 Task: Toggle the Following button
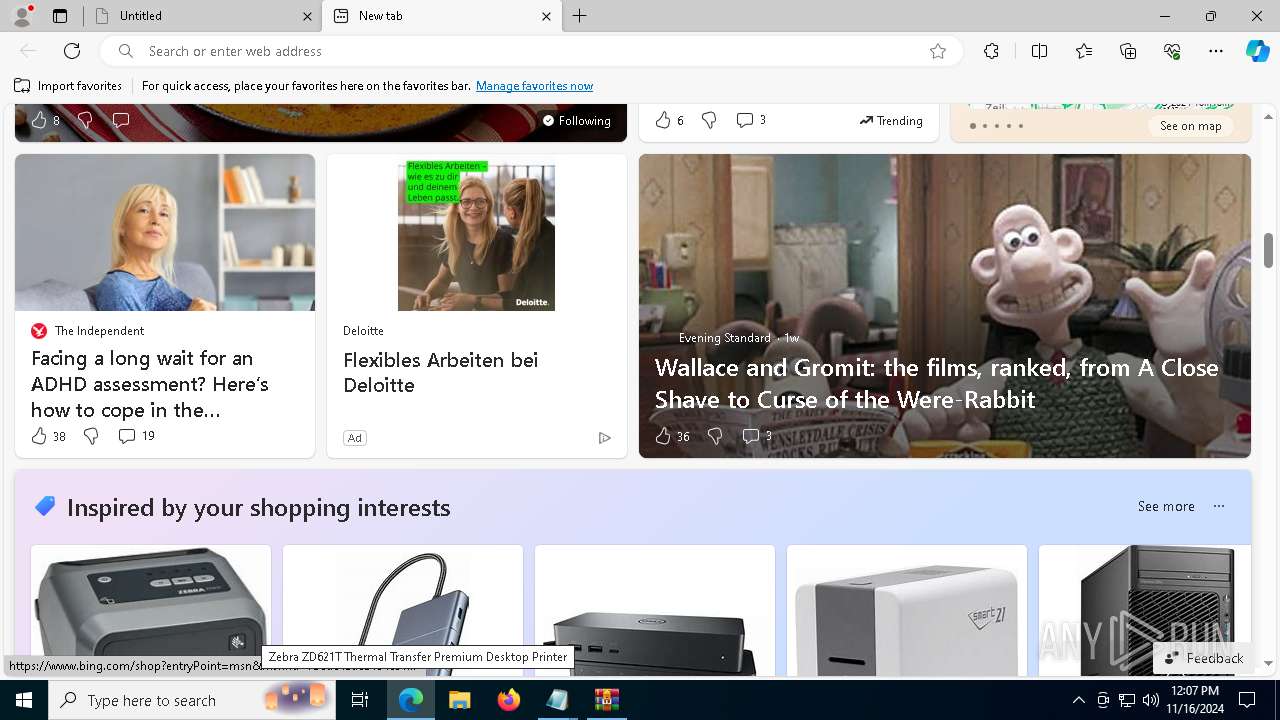[576, 120]
